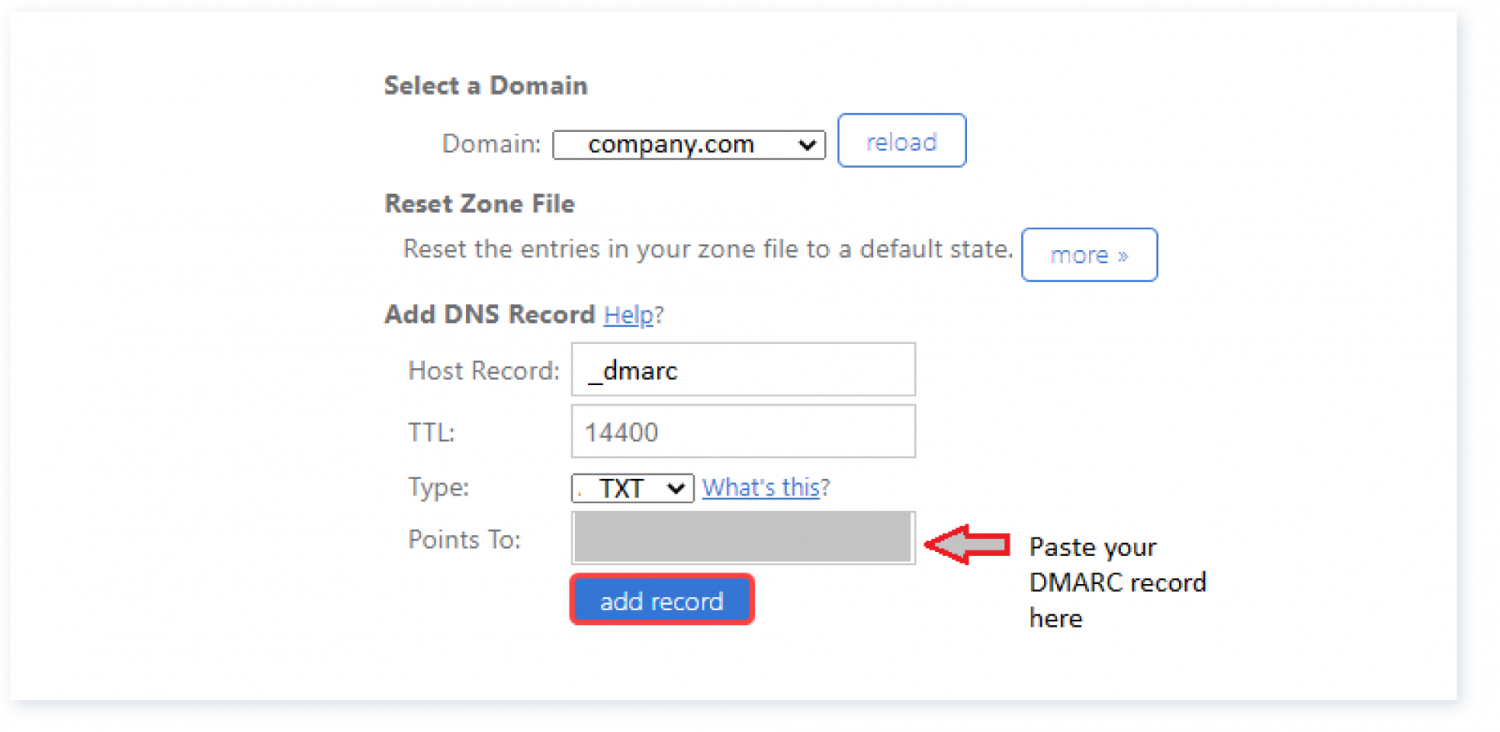
Task: Open the Domain selection dropdown
Action: [x=687, y=144]
